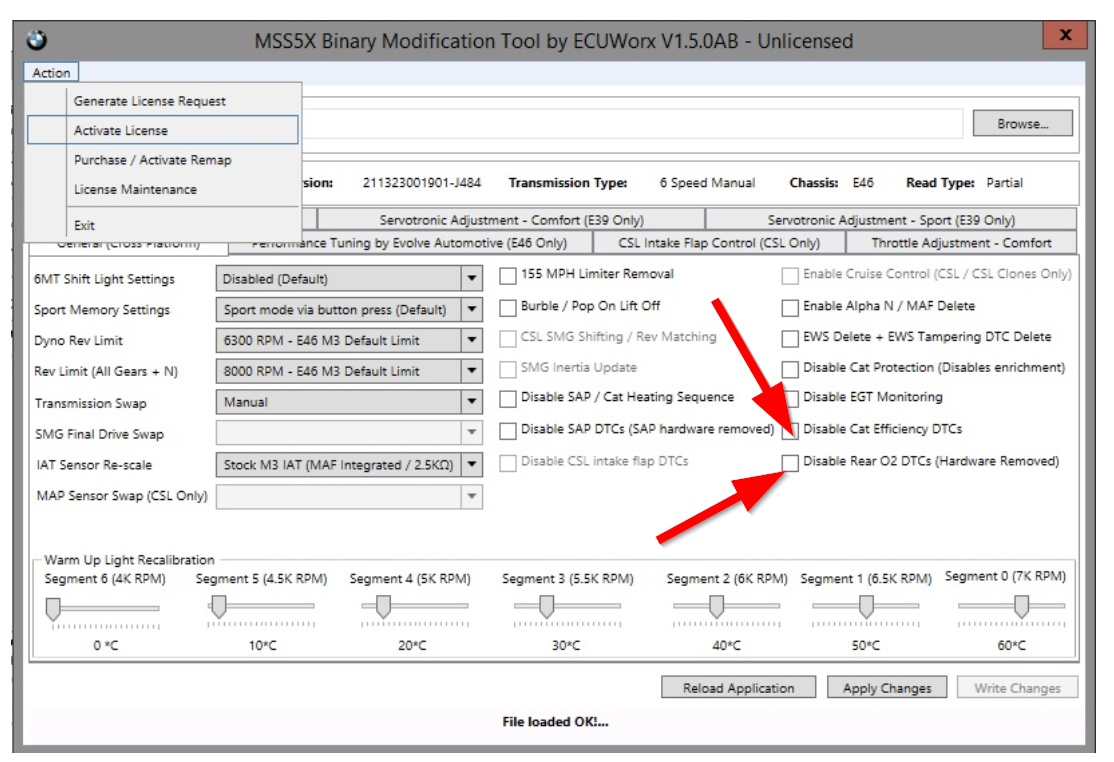Expand 6MT Shift Light Settings dropdown
This screenshot has height=762, width=1114.
tap(472, 279)
